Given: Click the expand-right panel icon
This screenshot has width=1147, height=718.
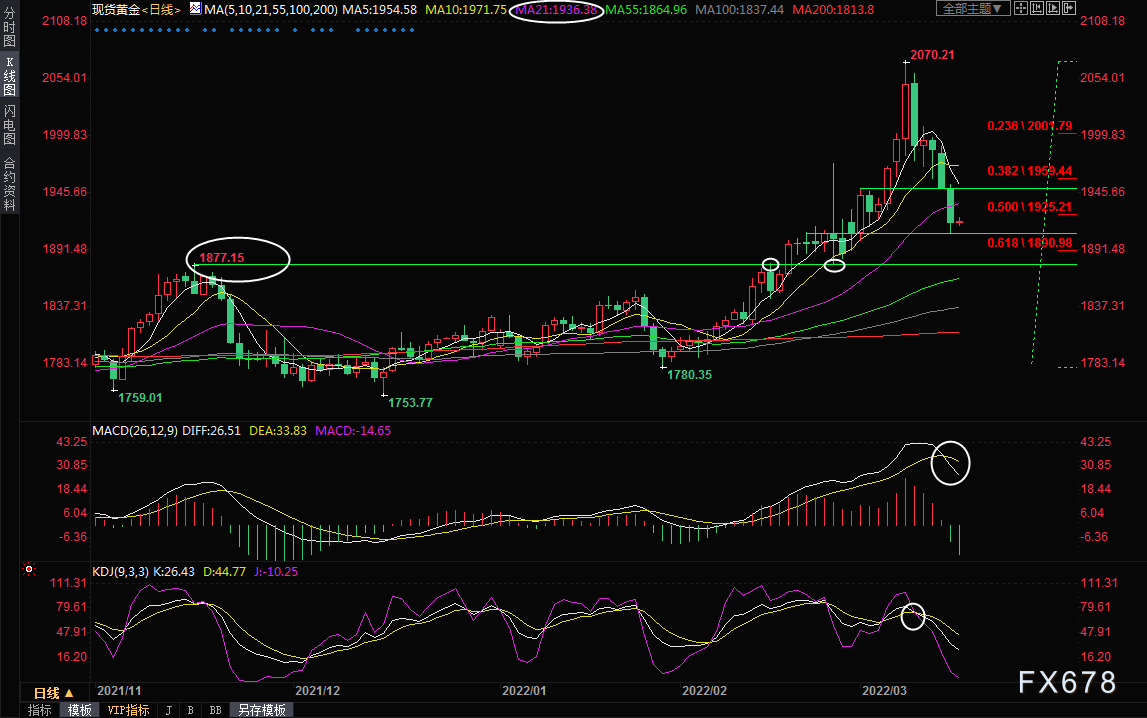Looking at the screenshot, I should [1069, 9].
